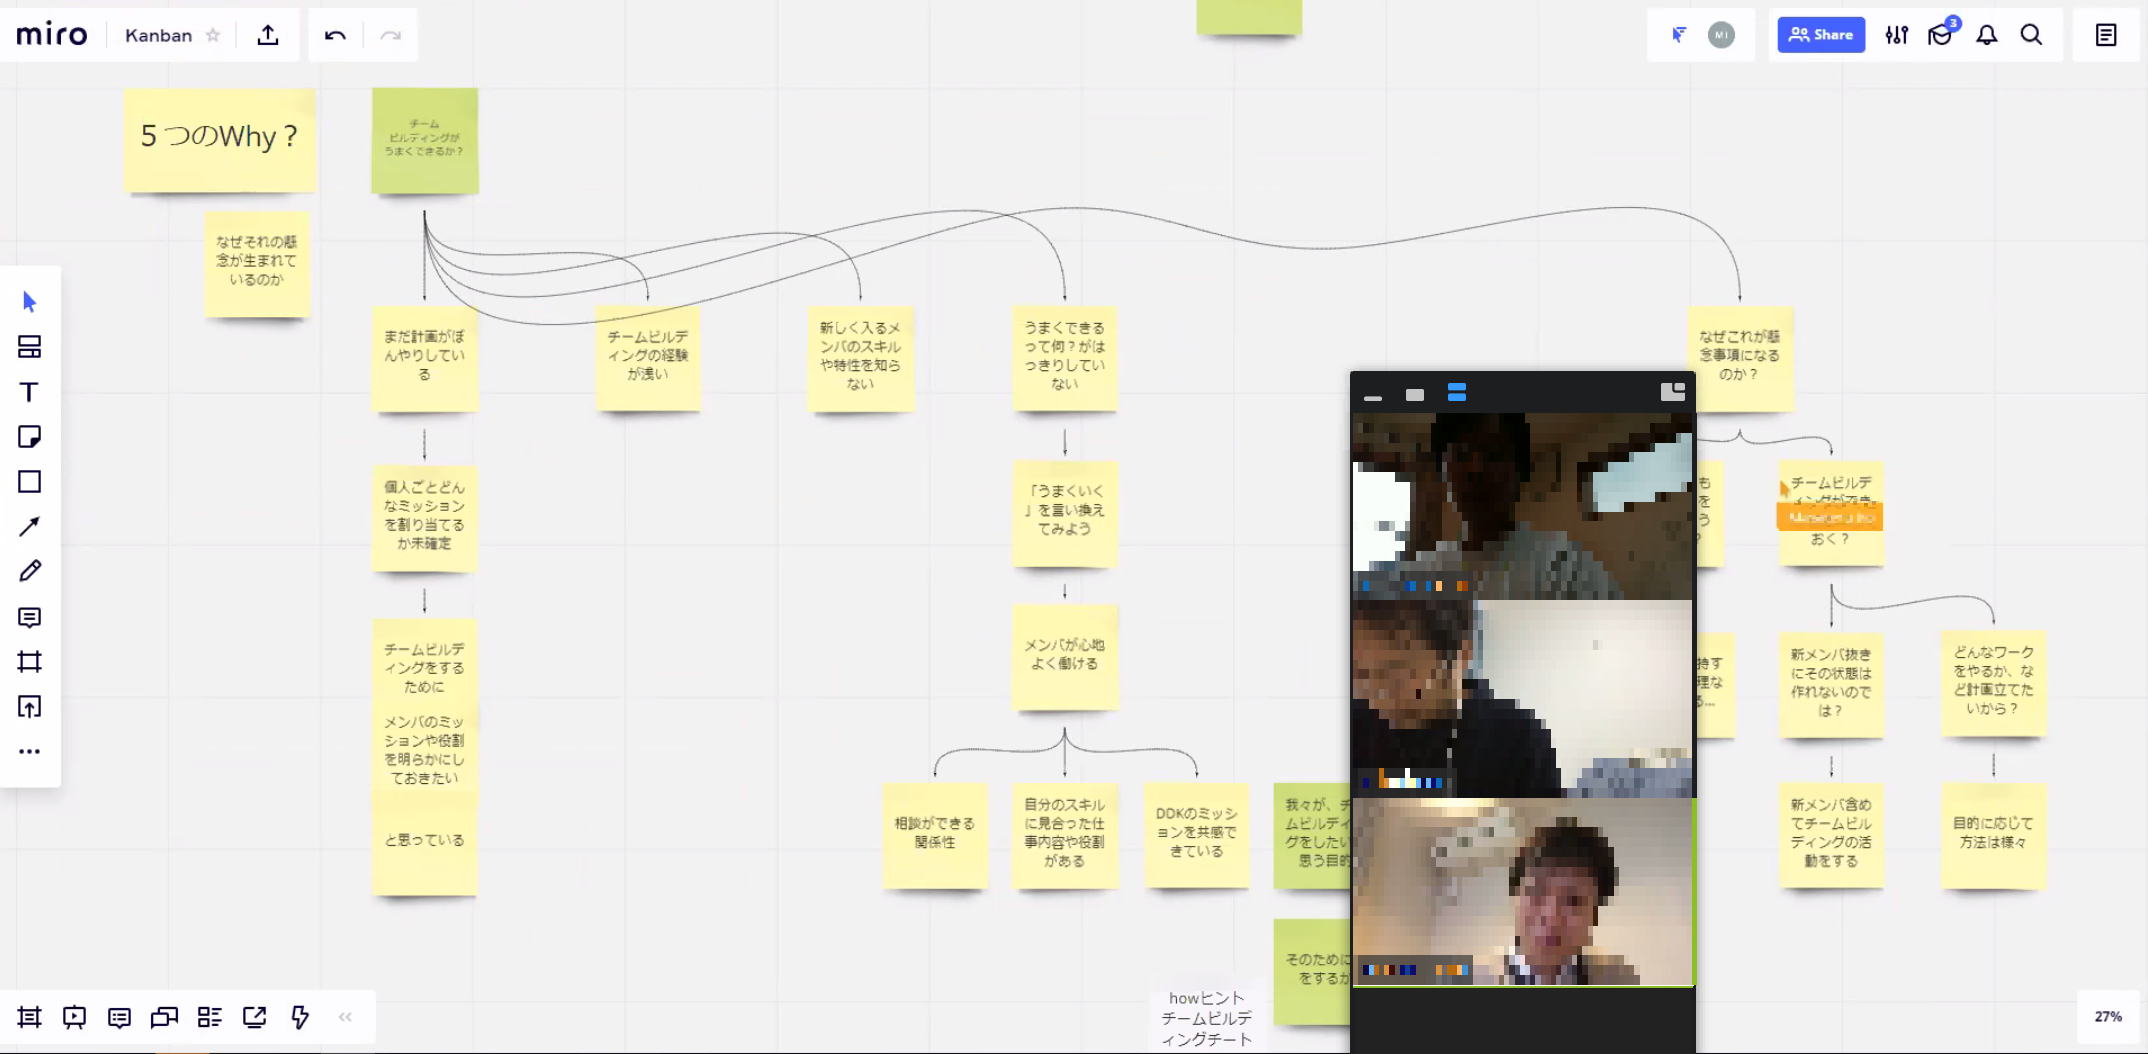Click the Miro logo
2148x1054 pixels.
click(52, 35)
